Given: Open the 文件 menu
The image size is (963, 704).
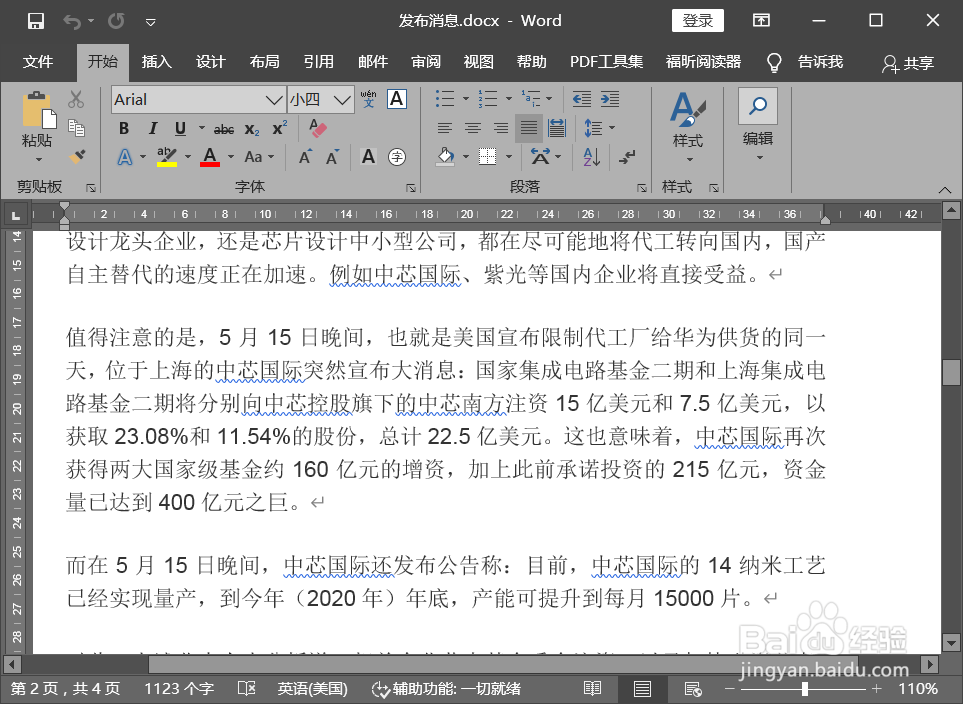Looking at the screenshot, I should [x=37, y=62].
